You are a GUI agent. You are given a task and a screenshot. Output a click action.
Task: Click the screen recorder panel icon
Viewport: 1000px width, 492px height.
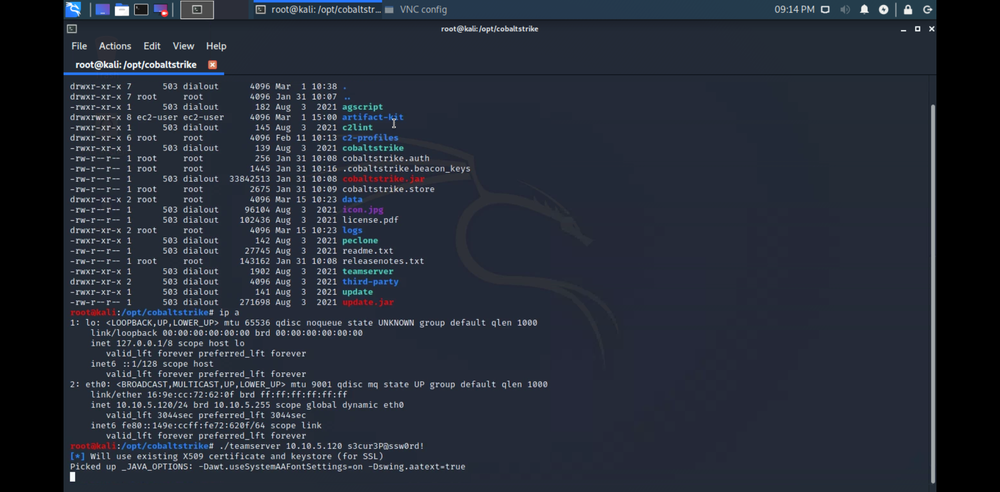pyautogui.click(x=161, y=10)
